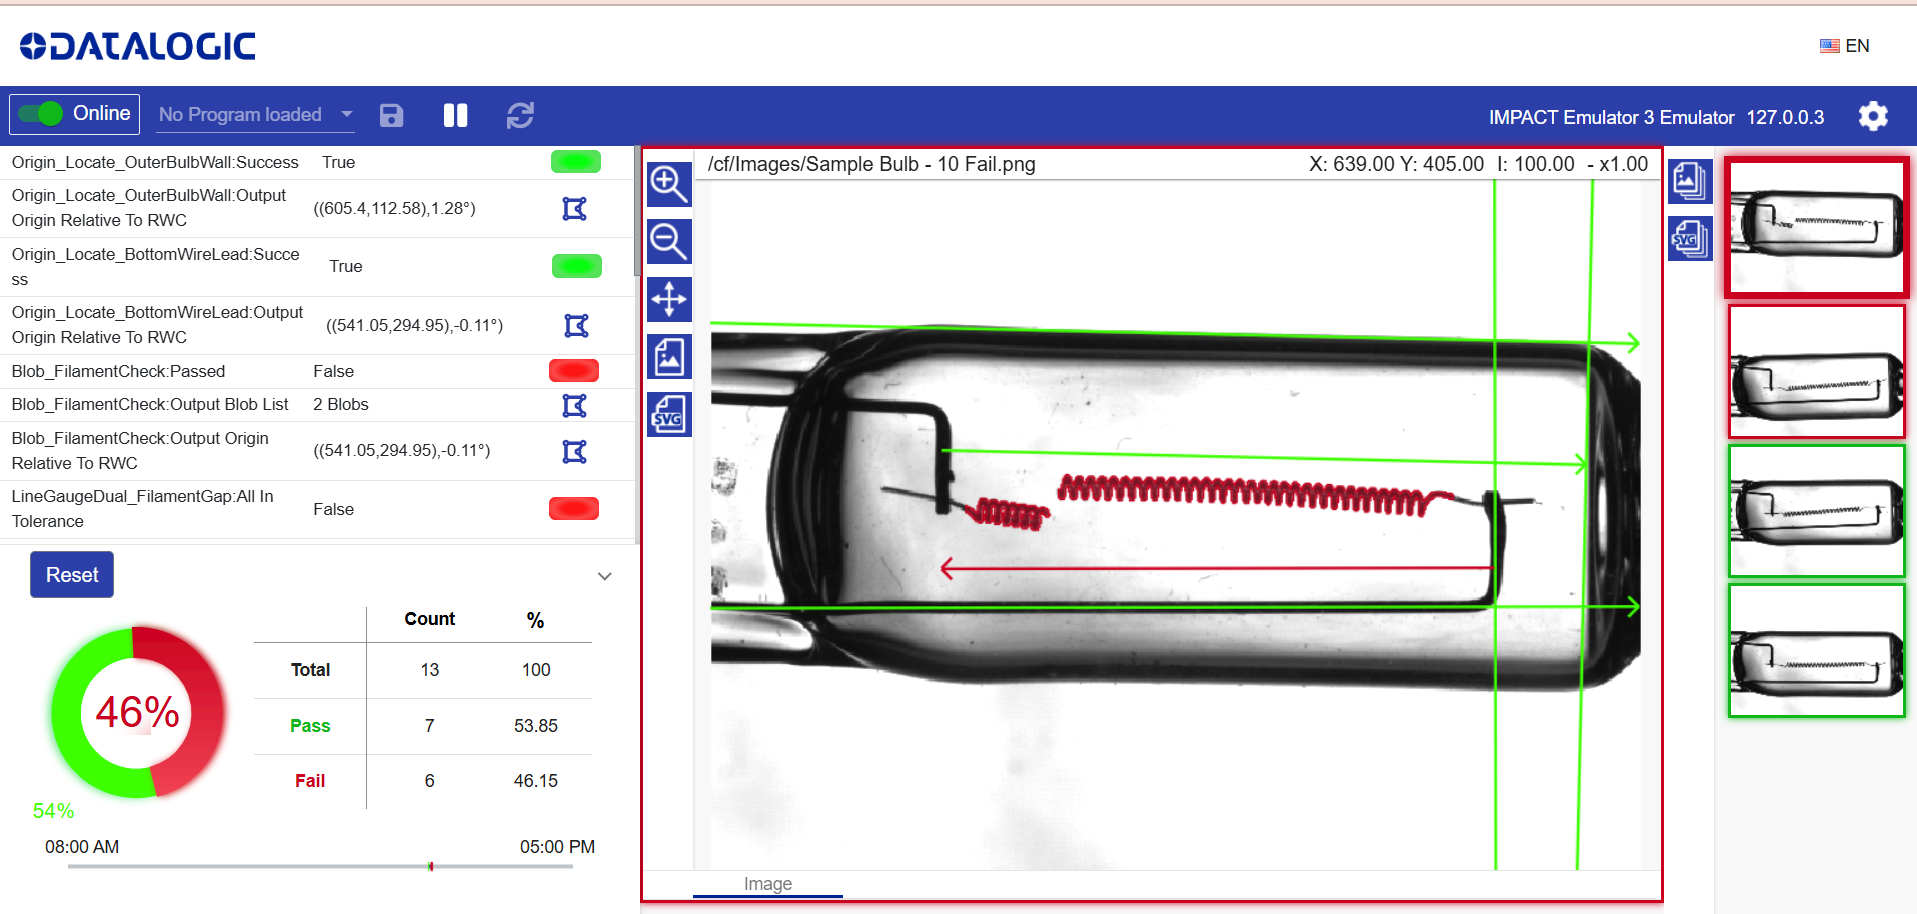The height and width of the screenshot is (914, 1917).
Task: Click the save all images icon beside thumbnails
Action: pos(1689,181)
